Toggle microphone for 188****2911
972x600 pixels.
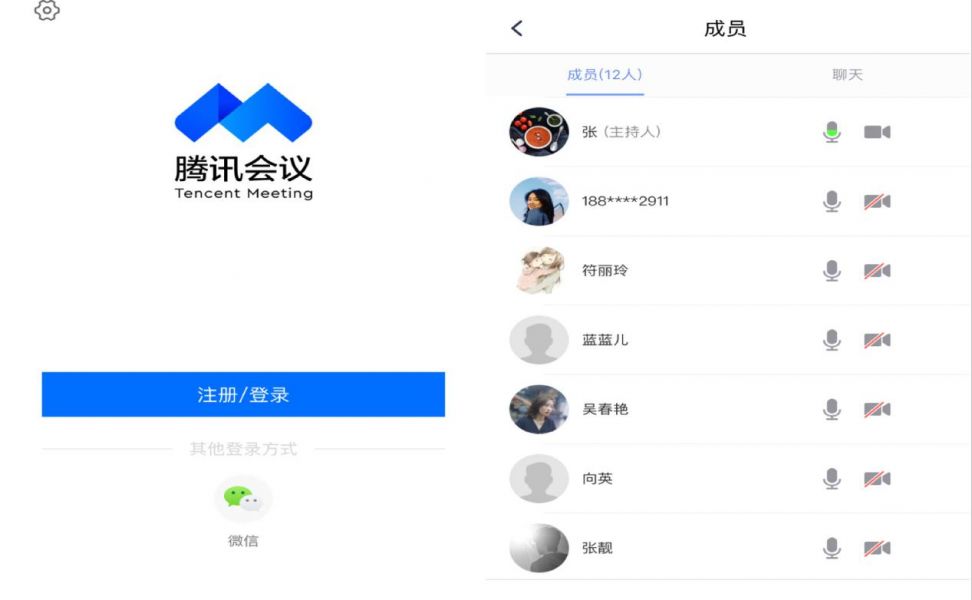tap(832, 201)
